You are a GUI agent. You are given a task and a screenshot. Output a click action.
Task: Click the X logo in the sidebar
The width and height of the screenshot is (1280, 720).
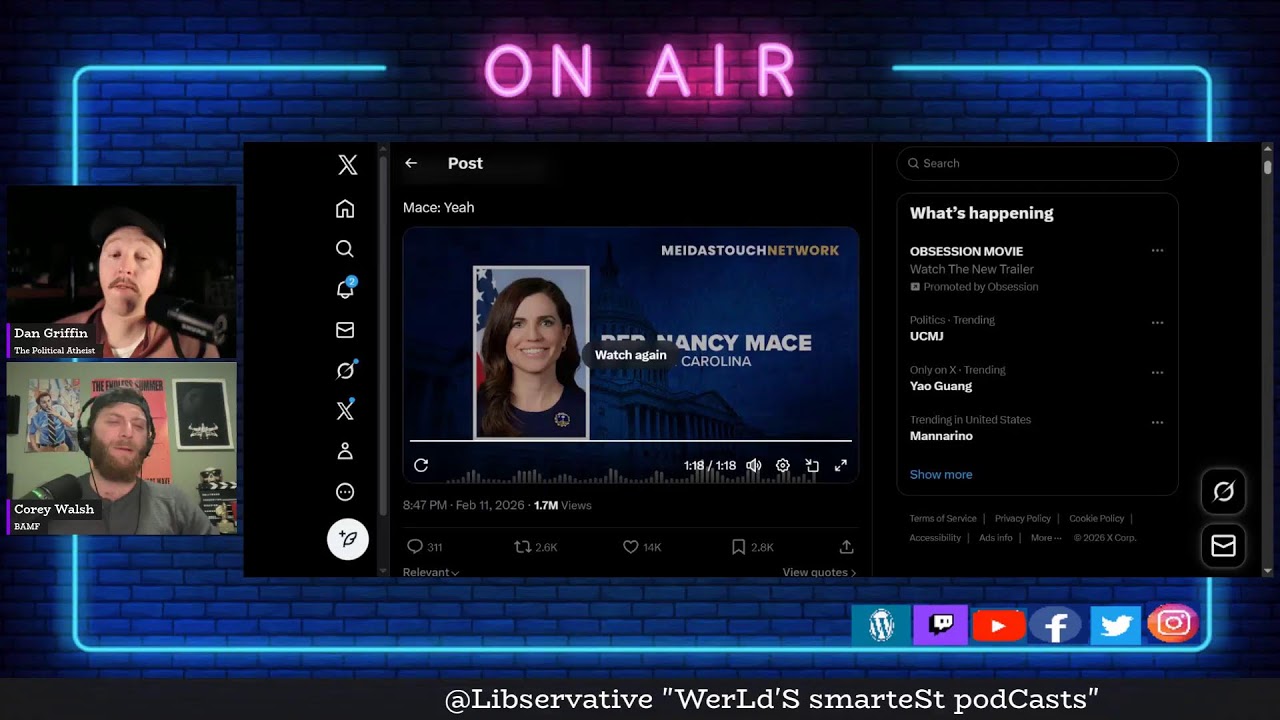[347, 165]
